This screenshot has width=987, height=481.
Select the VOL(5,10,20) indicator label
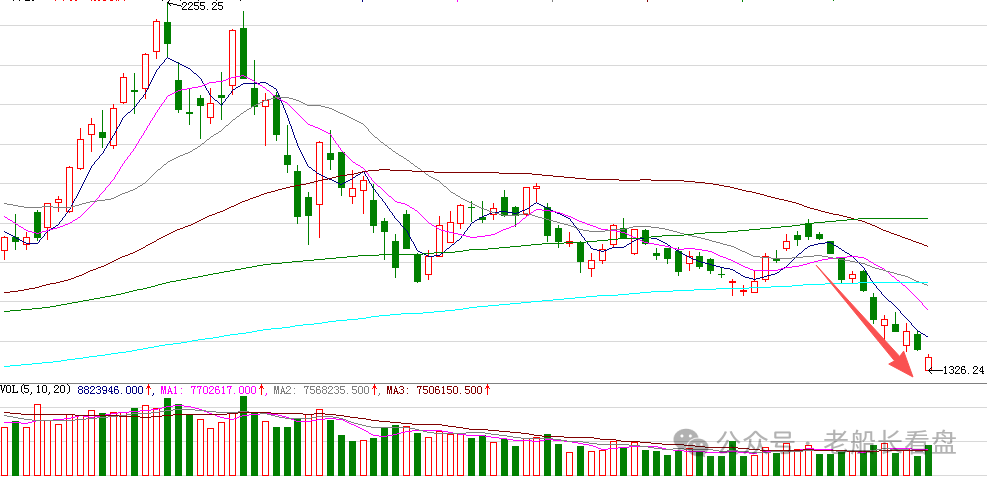tap(36, 390)
